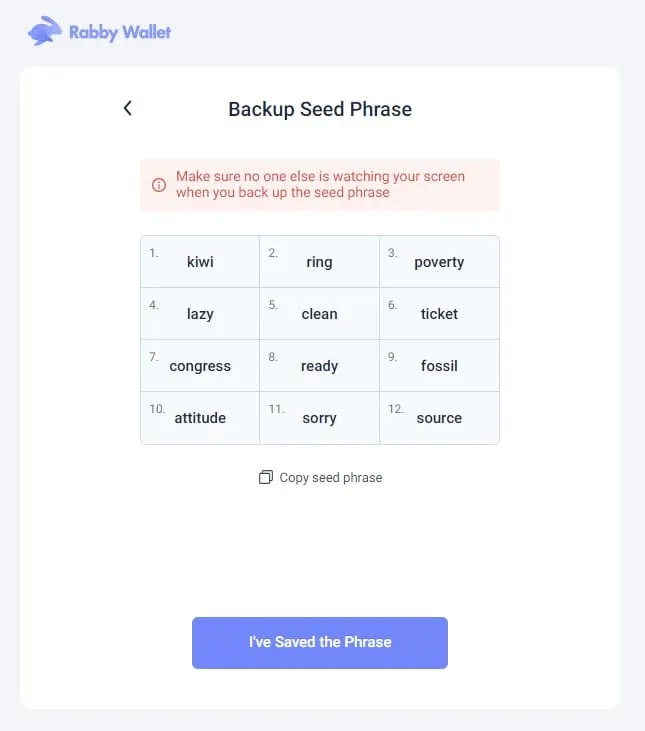Click the copy icon beside Copy seed phrase
Screen dimensions: 645x731
pos(265,477)
